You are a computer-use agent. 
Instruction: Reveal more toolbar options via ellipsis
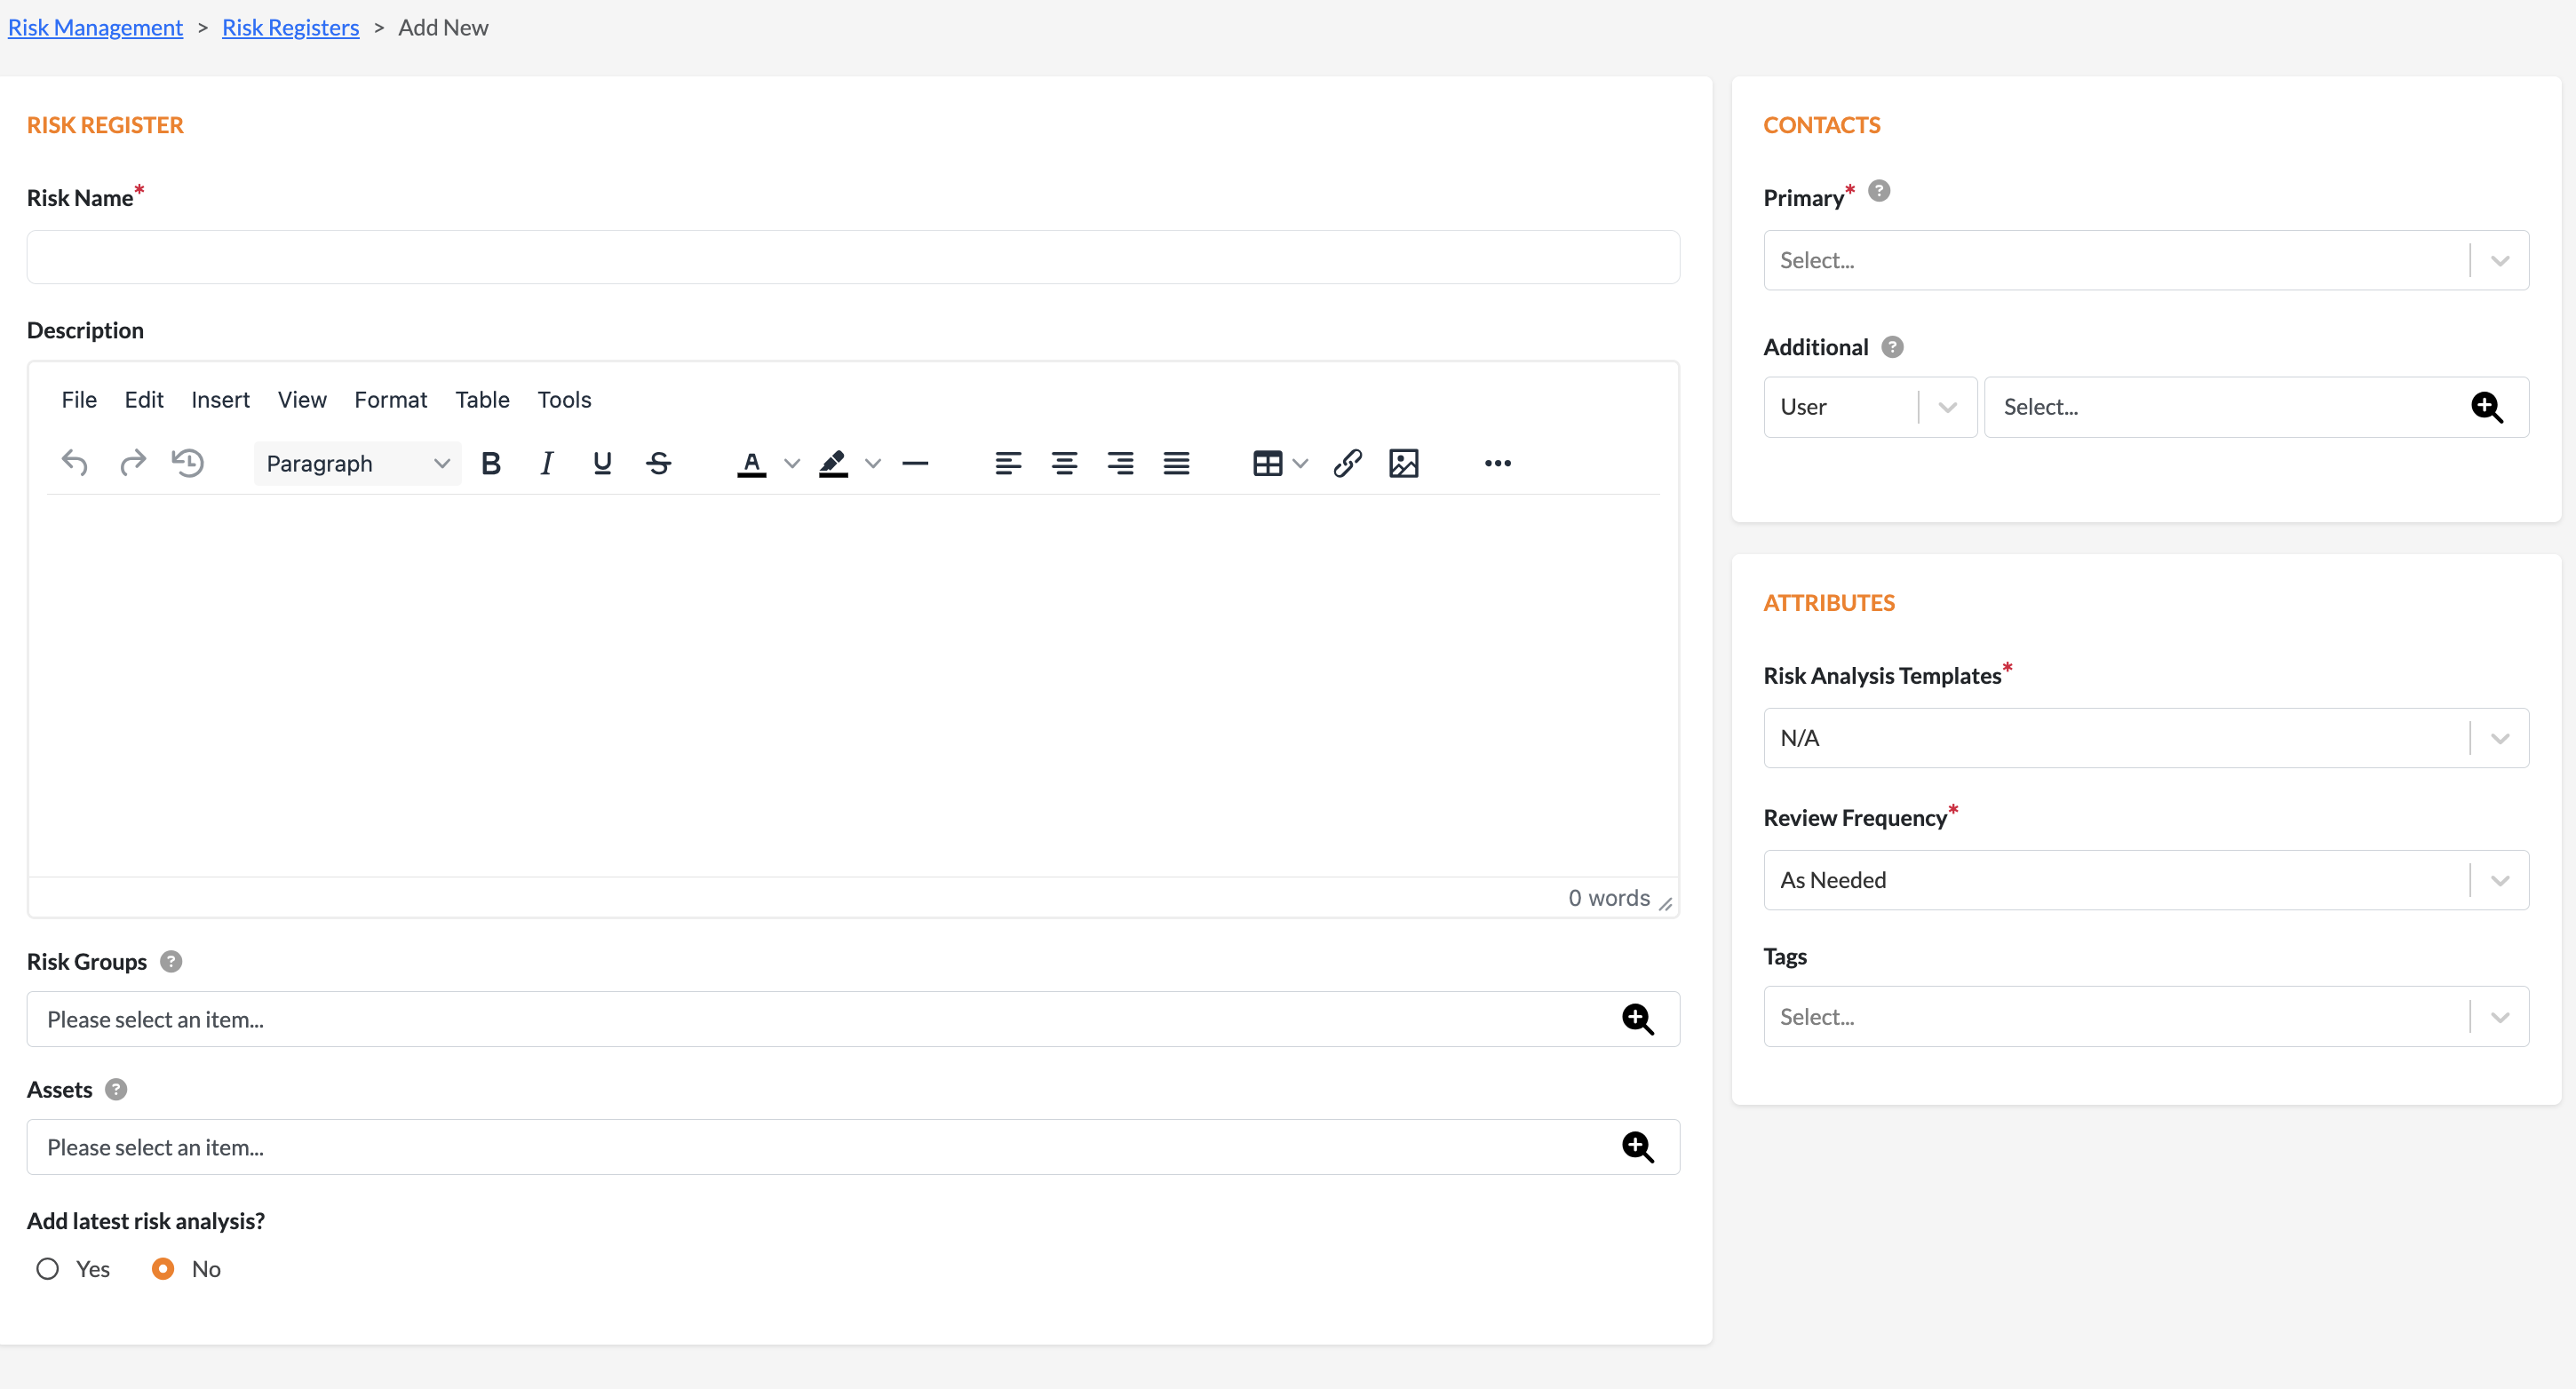point(1497,463)
